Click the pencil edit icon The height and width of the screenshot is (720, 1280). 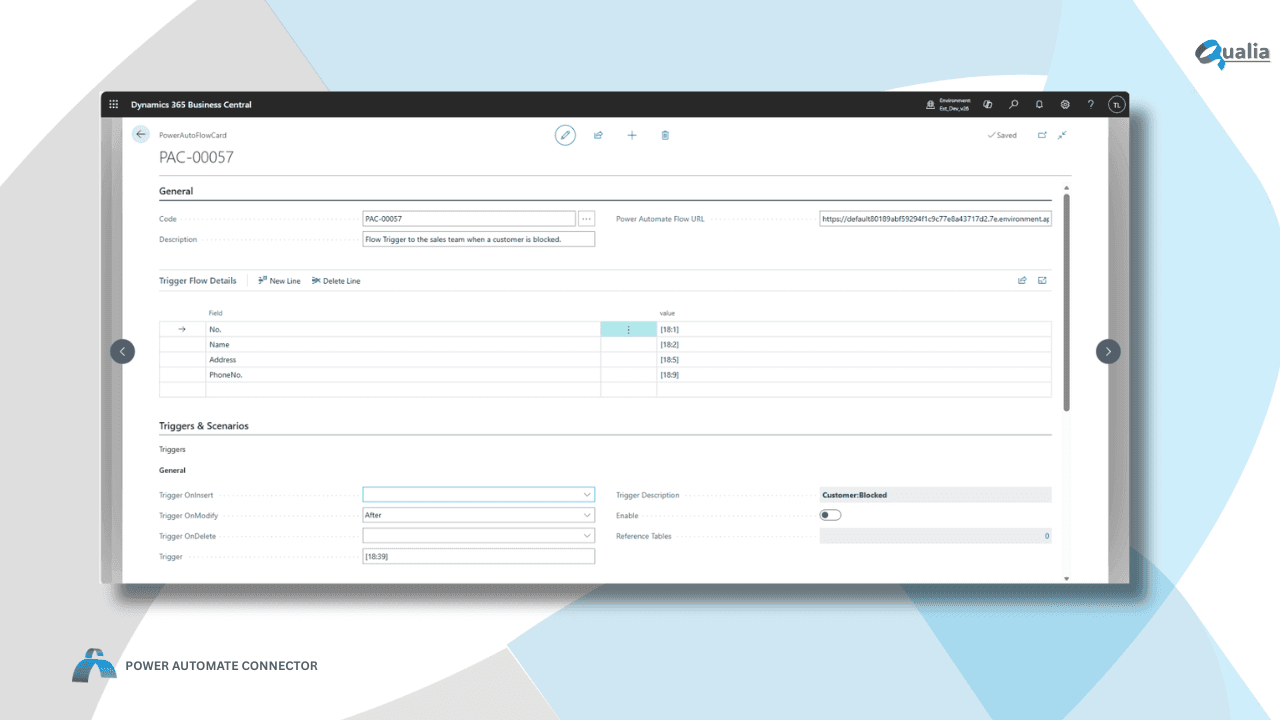click(565, 135)
